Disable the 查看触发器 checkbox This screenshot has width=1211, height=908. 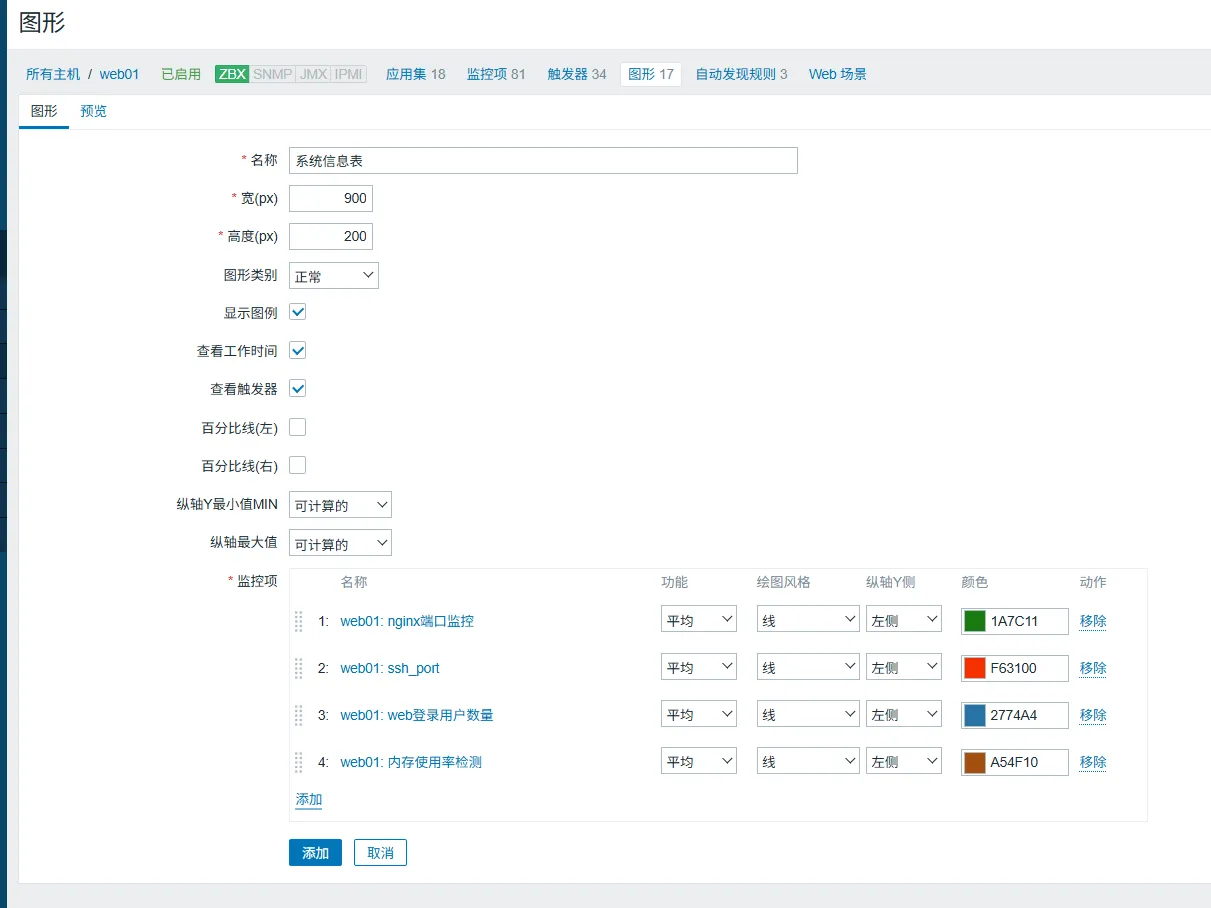[297, 389]
